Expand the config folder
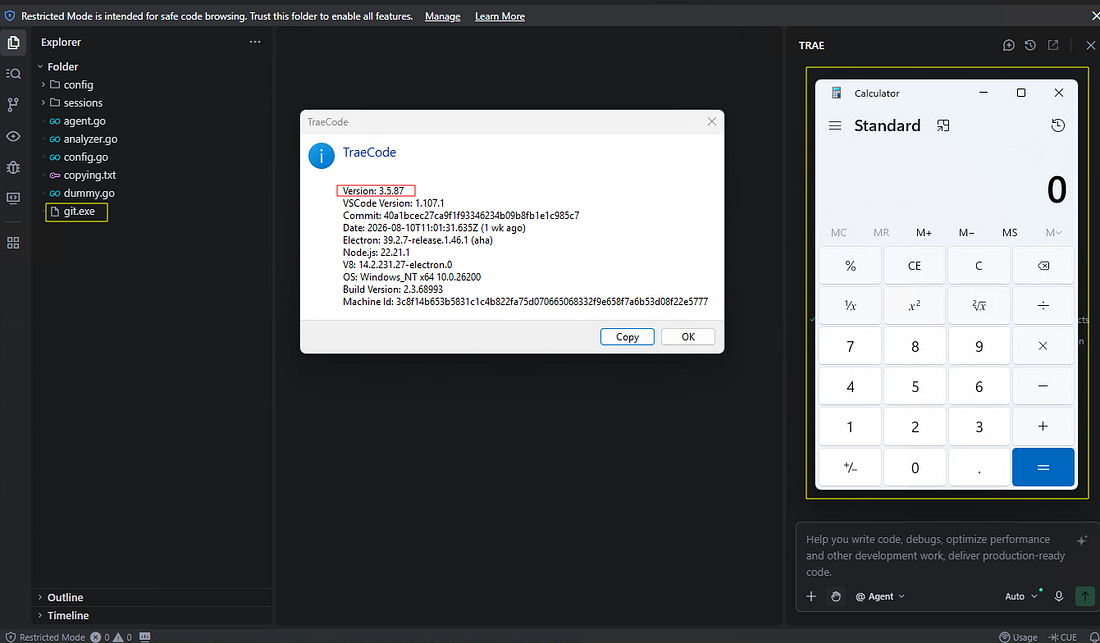 pos(43,84)
